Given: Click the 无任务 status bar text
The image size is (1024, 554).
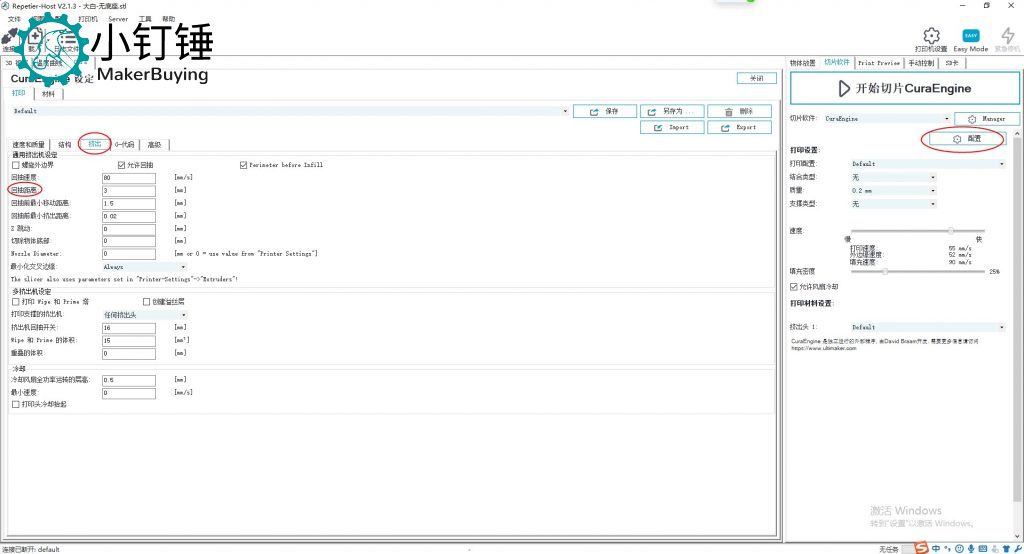Looking at the screenshot, I should 888,549.
